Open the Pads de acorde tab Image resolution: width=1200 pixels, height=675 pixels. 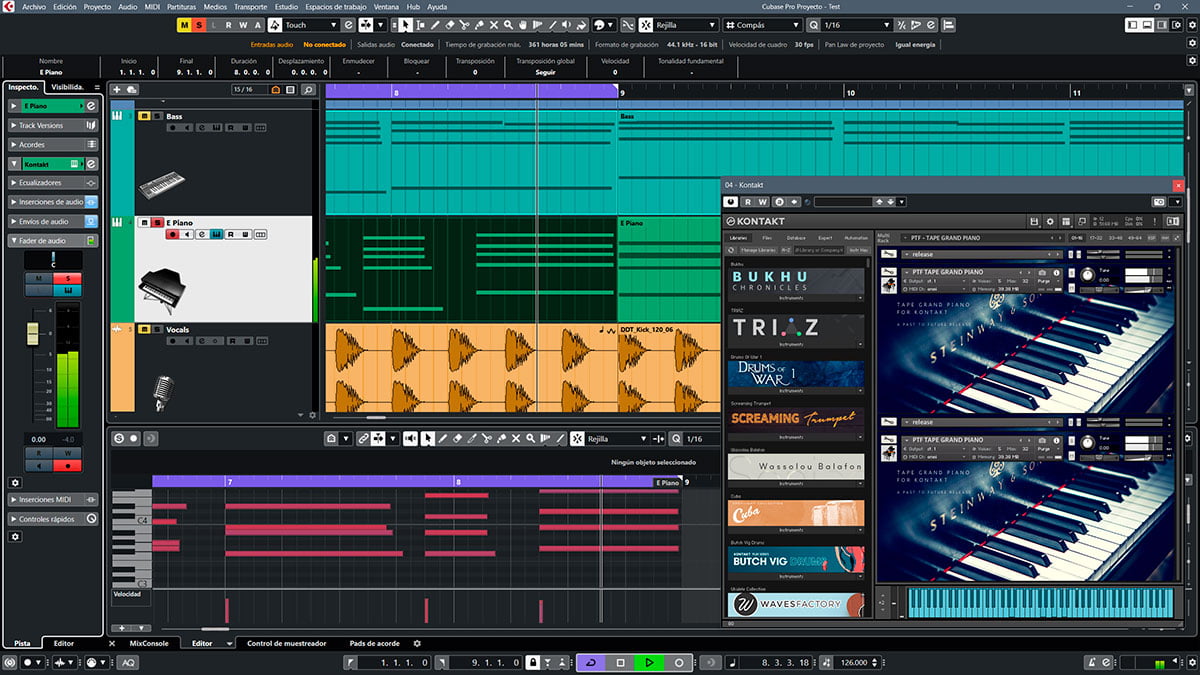pyautogui.click(x=374, y=643)
